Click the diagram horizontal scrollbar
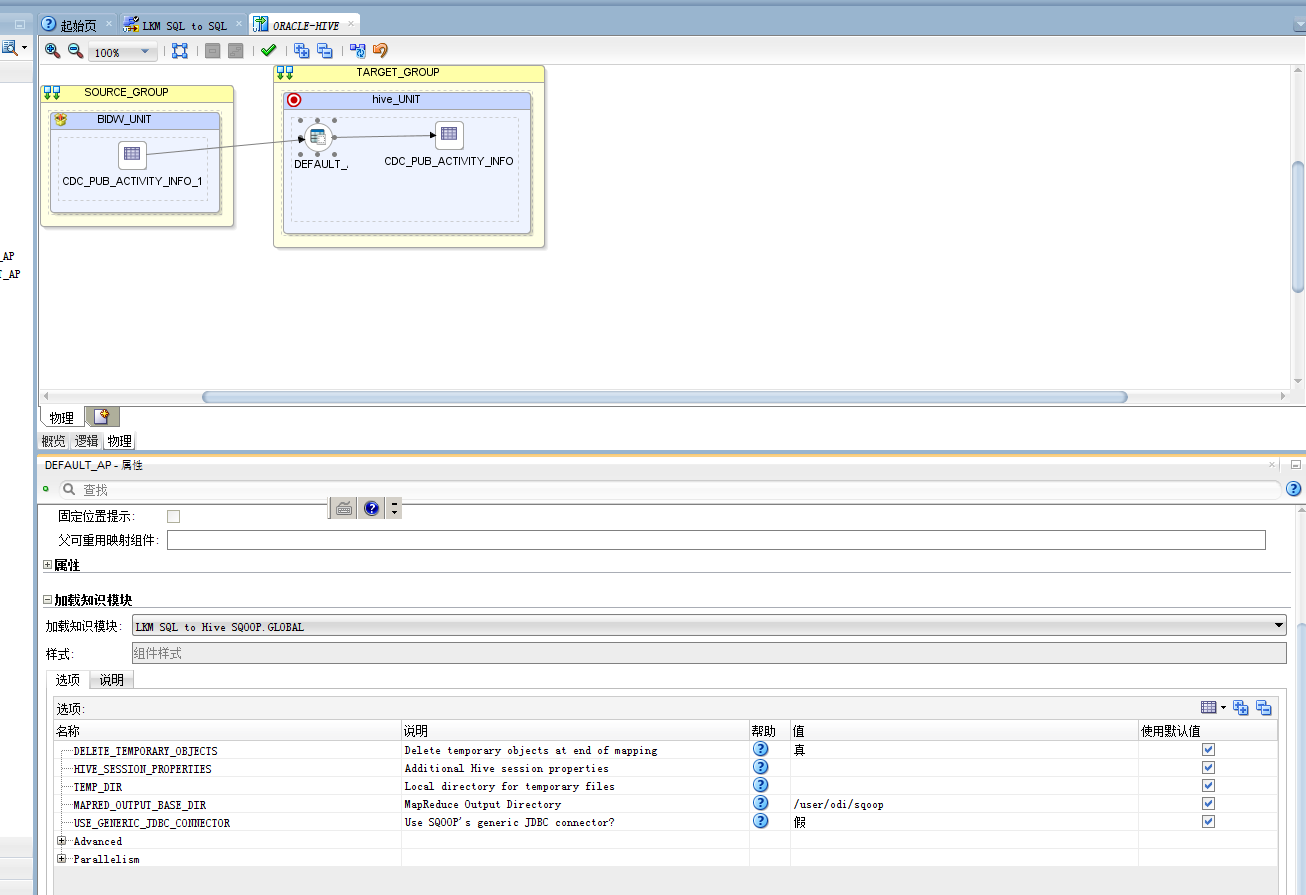This screenshot has height=895, width=1306. point(664,397)
